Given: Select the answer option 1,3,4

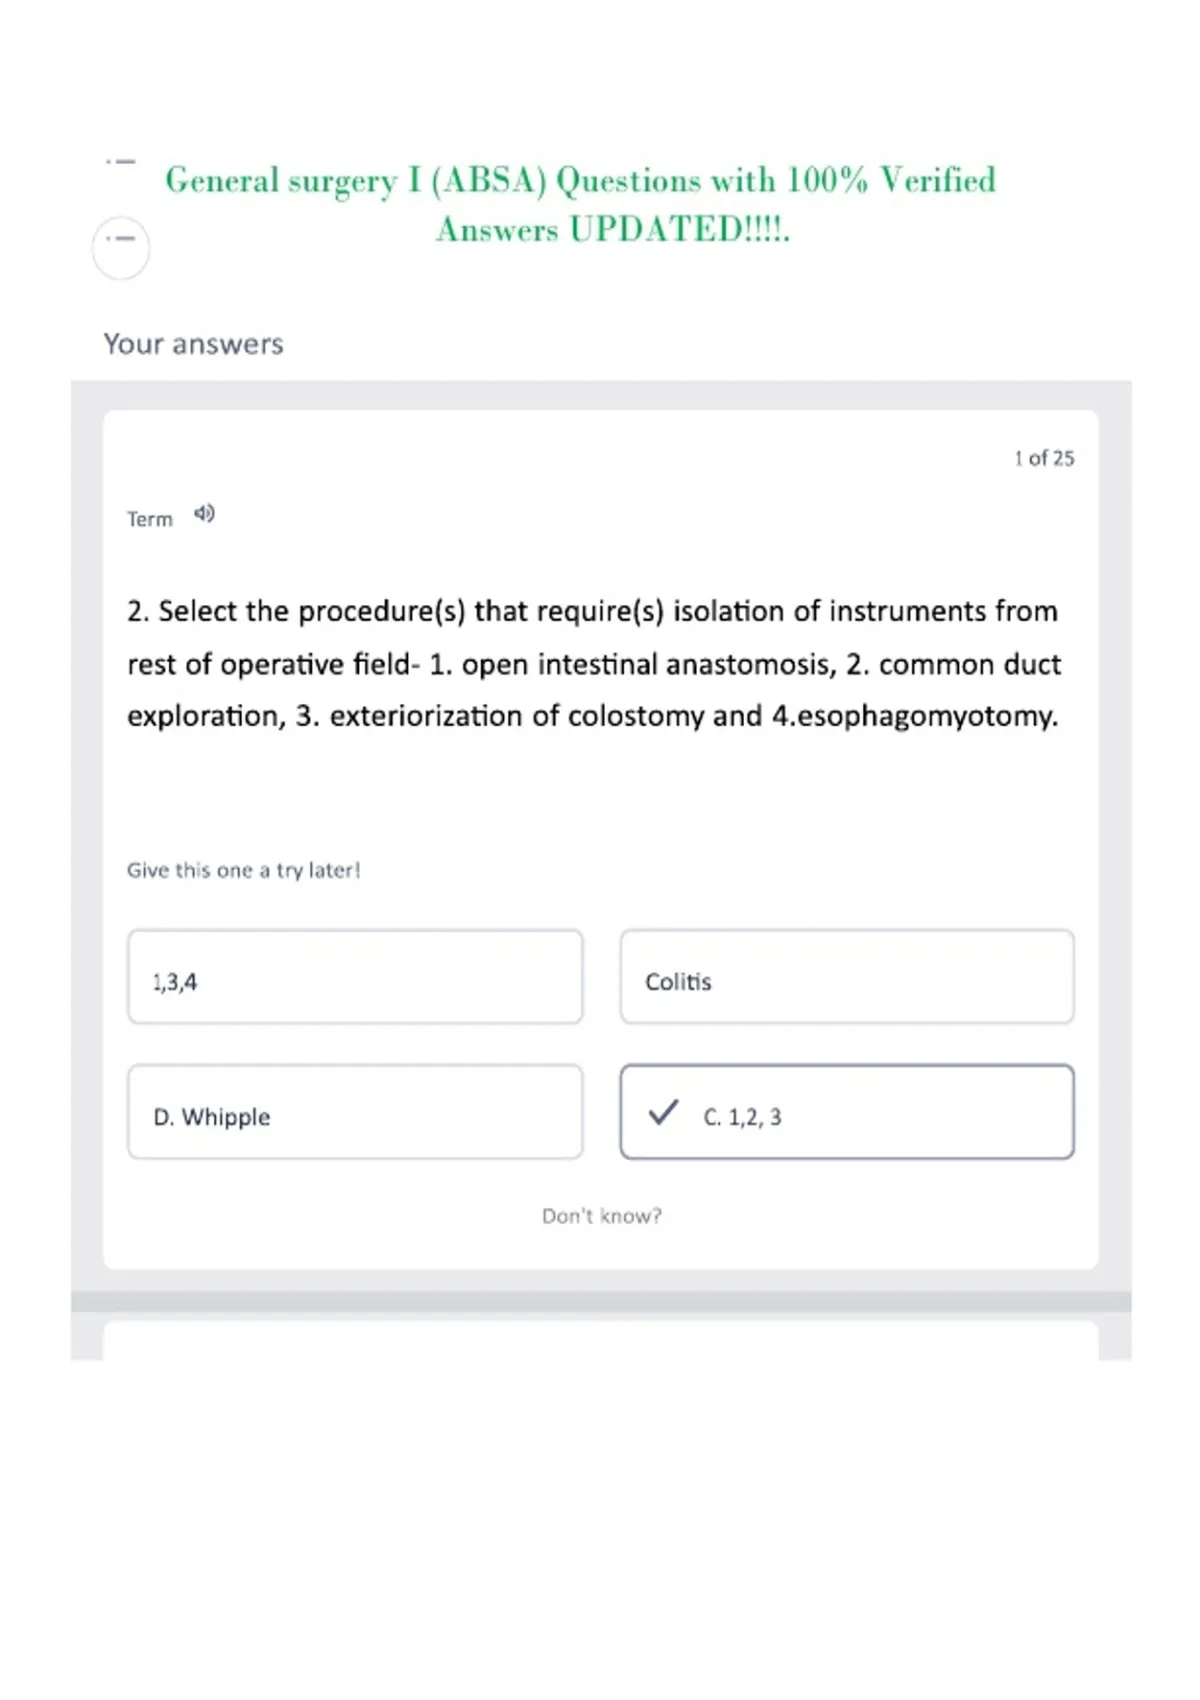Looking at the screenshot, I should click(x=355, y=977).
